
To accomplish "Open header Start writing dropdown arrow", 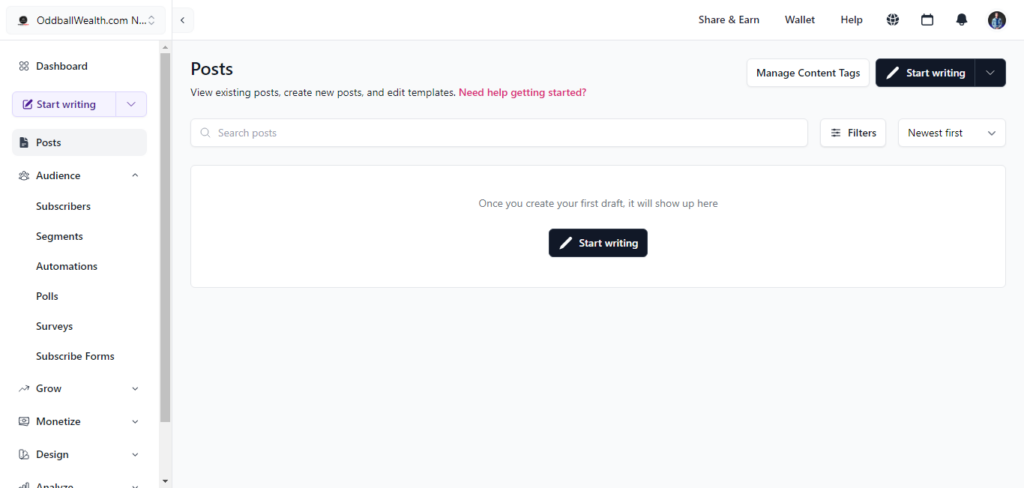I will (x=990, y=73).
